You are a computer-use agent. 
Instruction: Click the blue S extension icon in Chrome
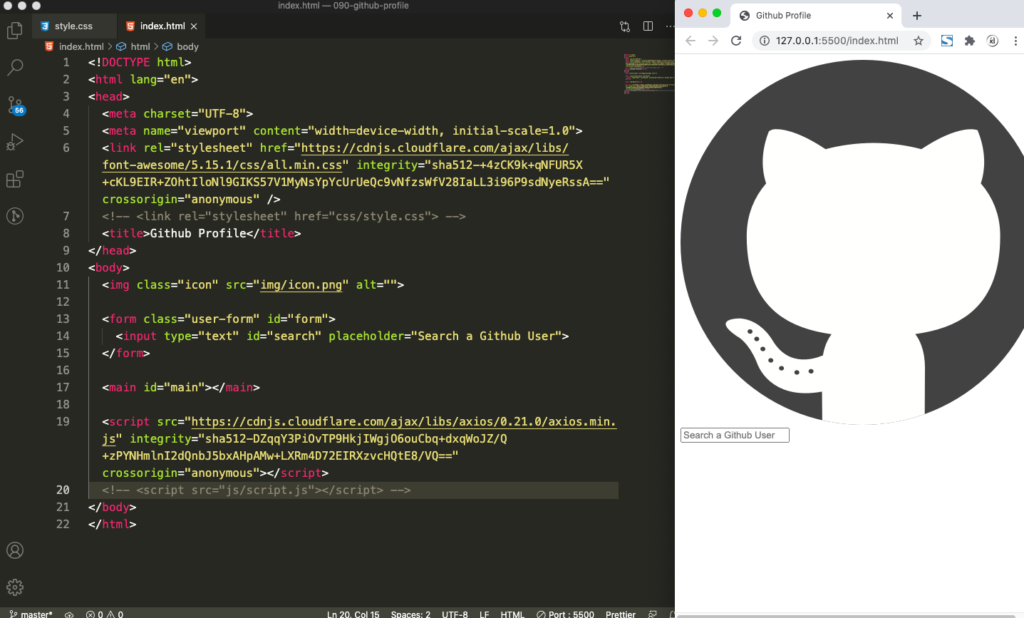(x=946, y=41)
